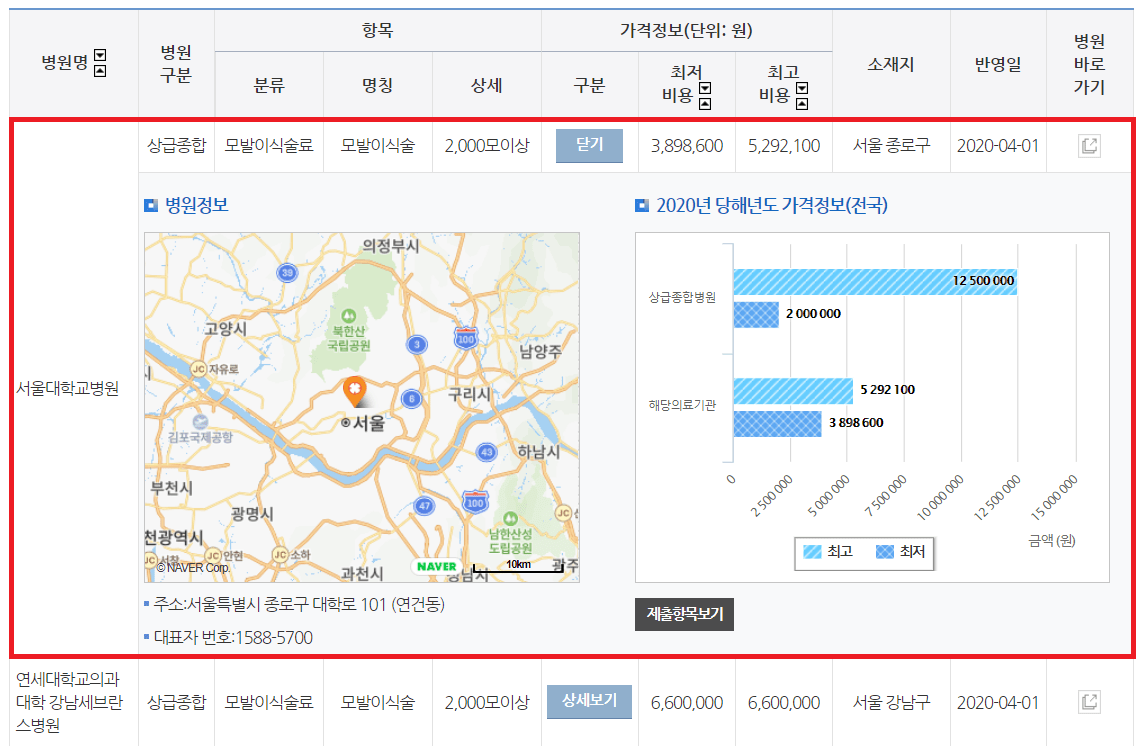Click 서울 강남구 location cell
Screen dimensions: 1144x746
click(x=892, y=702)
